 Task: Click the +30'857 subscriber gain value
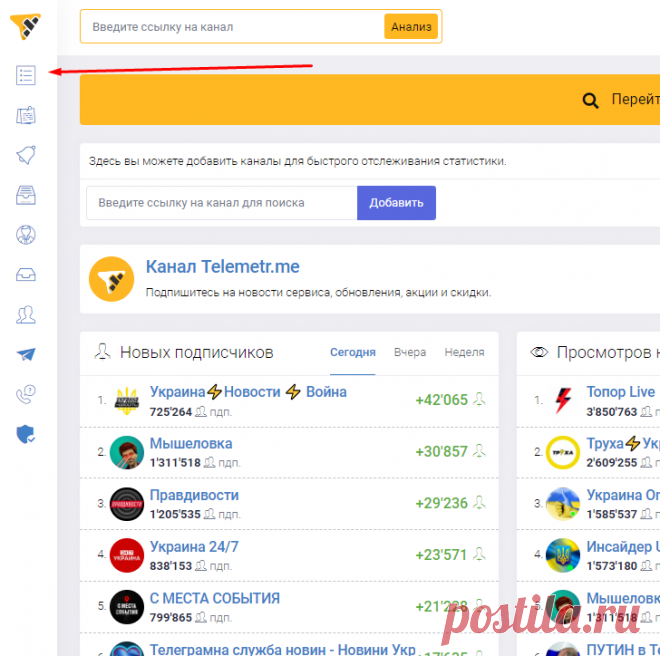pos(441,451)
